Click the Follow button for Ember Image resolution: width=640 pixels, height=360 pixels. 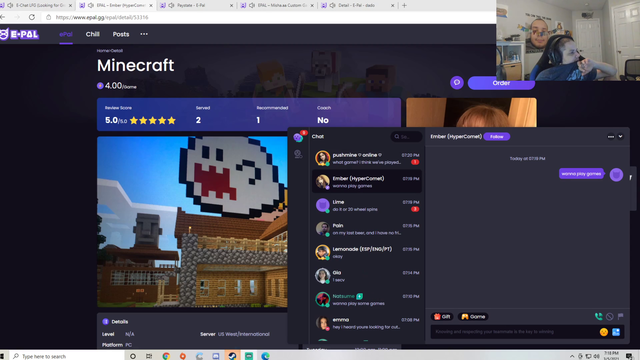click(x=497, y=137)
